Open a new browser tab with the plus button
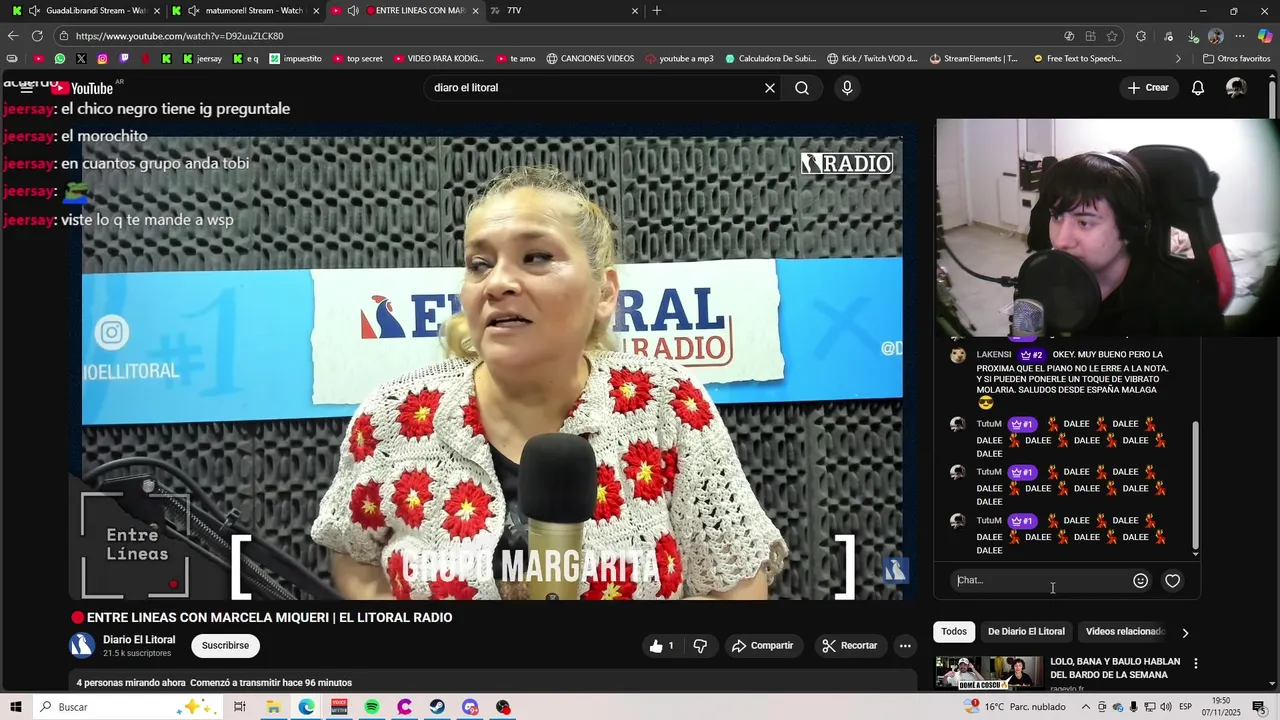 [657, 11]
